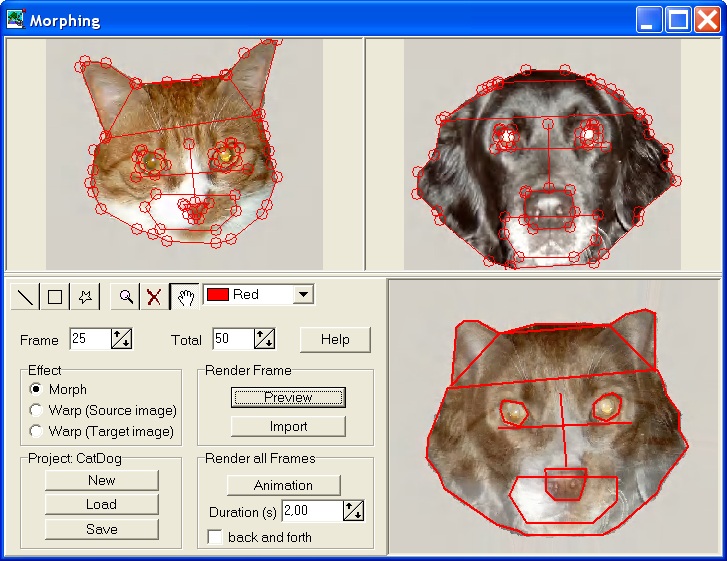Load a project
Viewport: 727px width, 561px height.
[102, 504]
